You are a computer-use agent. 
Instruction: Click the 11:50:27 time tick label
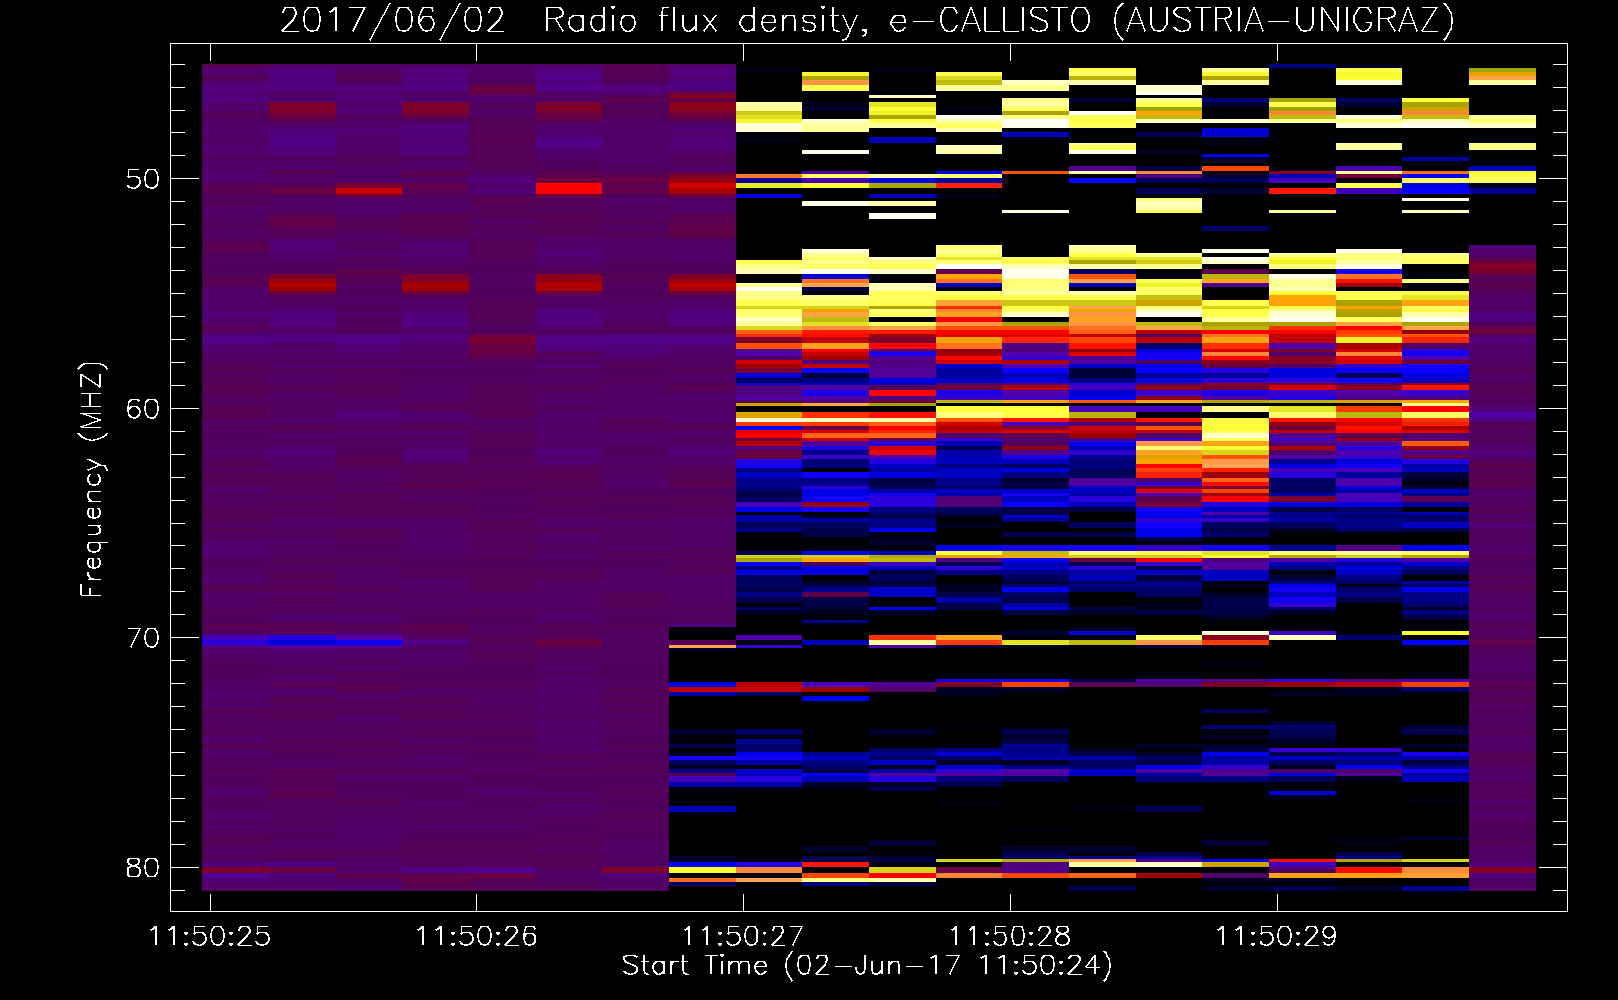pyautogui.click(x=743, y=937)
